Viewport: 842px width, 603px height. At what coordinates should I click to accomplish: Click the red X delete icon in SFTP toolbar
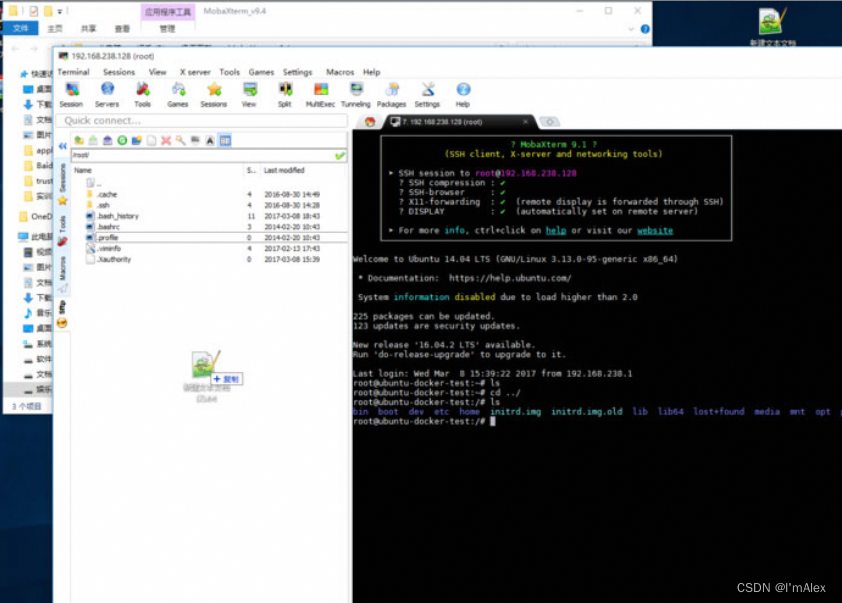166,141
